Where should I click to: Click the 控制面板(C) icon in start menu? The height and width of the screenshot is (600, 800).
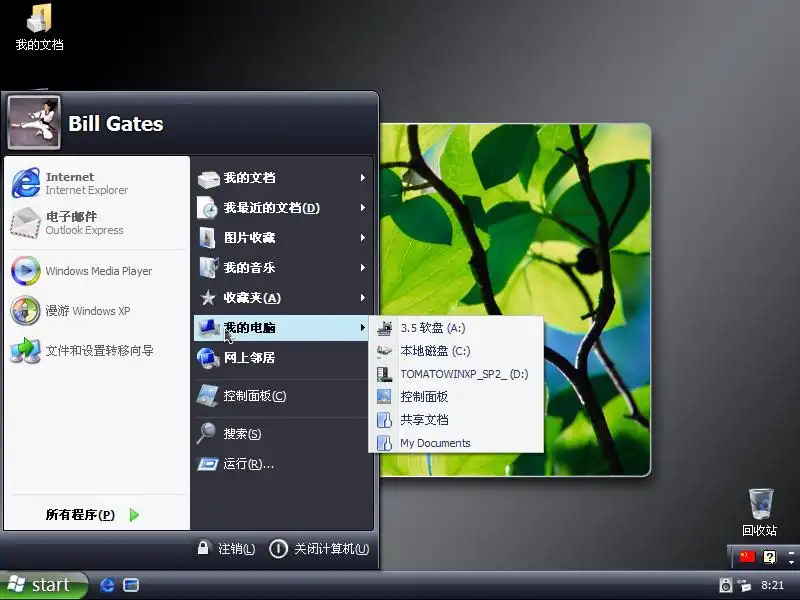pos(208,396)
